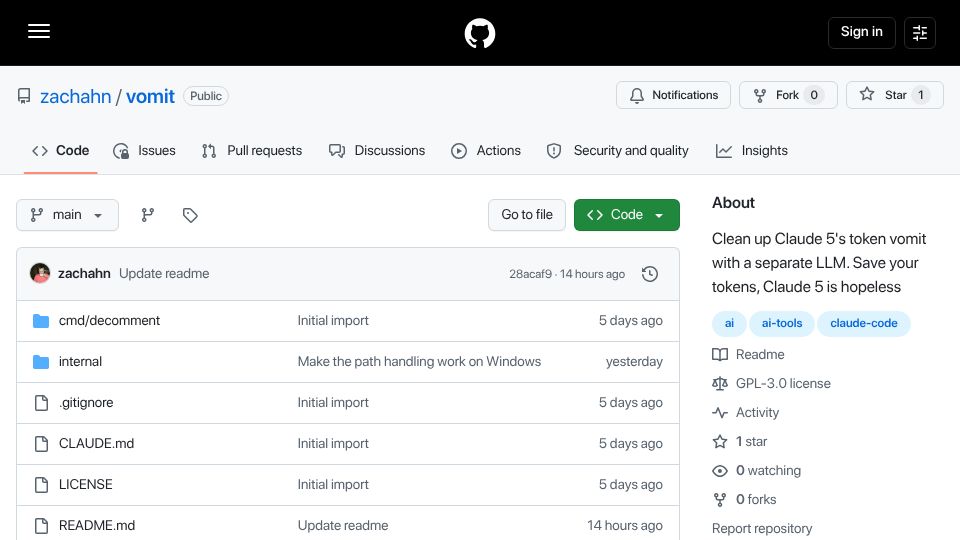Open the README.md file

click(97, 526)
